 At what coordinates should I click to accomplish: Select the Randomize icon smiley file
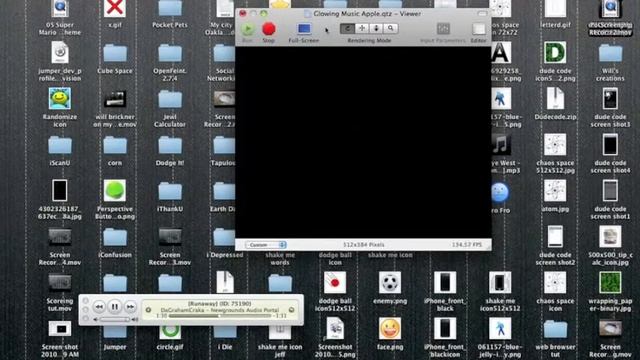pyautogui.click(x=60, y=98)
